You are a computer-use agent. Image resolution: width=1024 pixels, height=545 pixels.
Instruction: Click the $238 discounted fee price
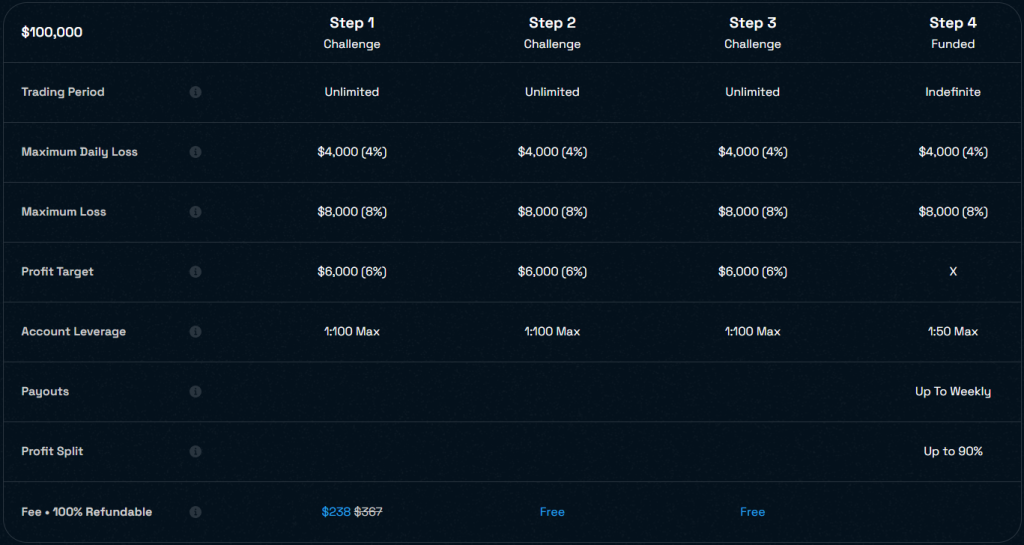[336, 512]
